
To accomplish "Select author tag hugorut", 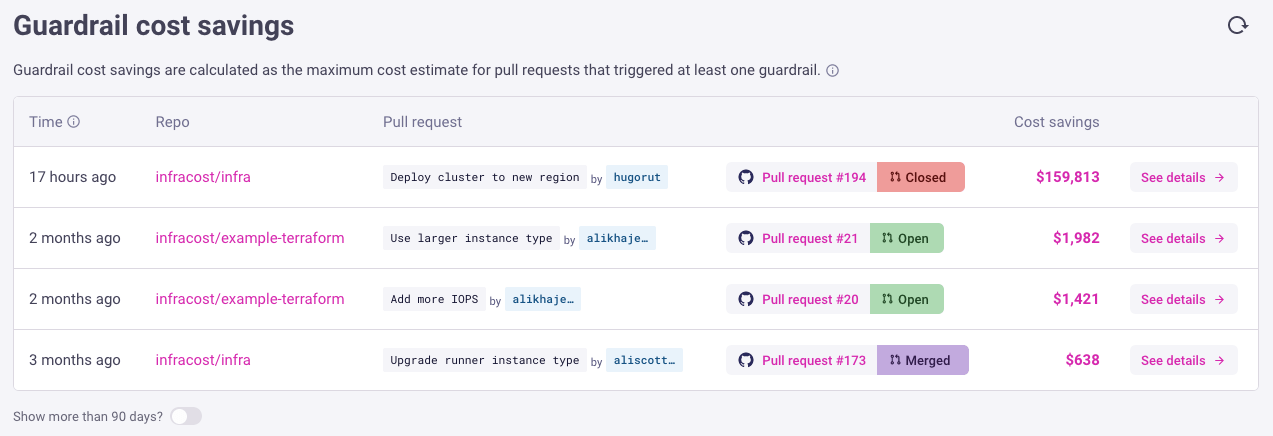I will point(636,177).
